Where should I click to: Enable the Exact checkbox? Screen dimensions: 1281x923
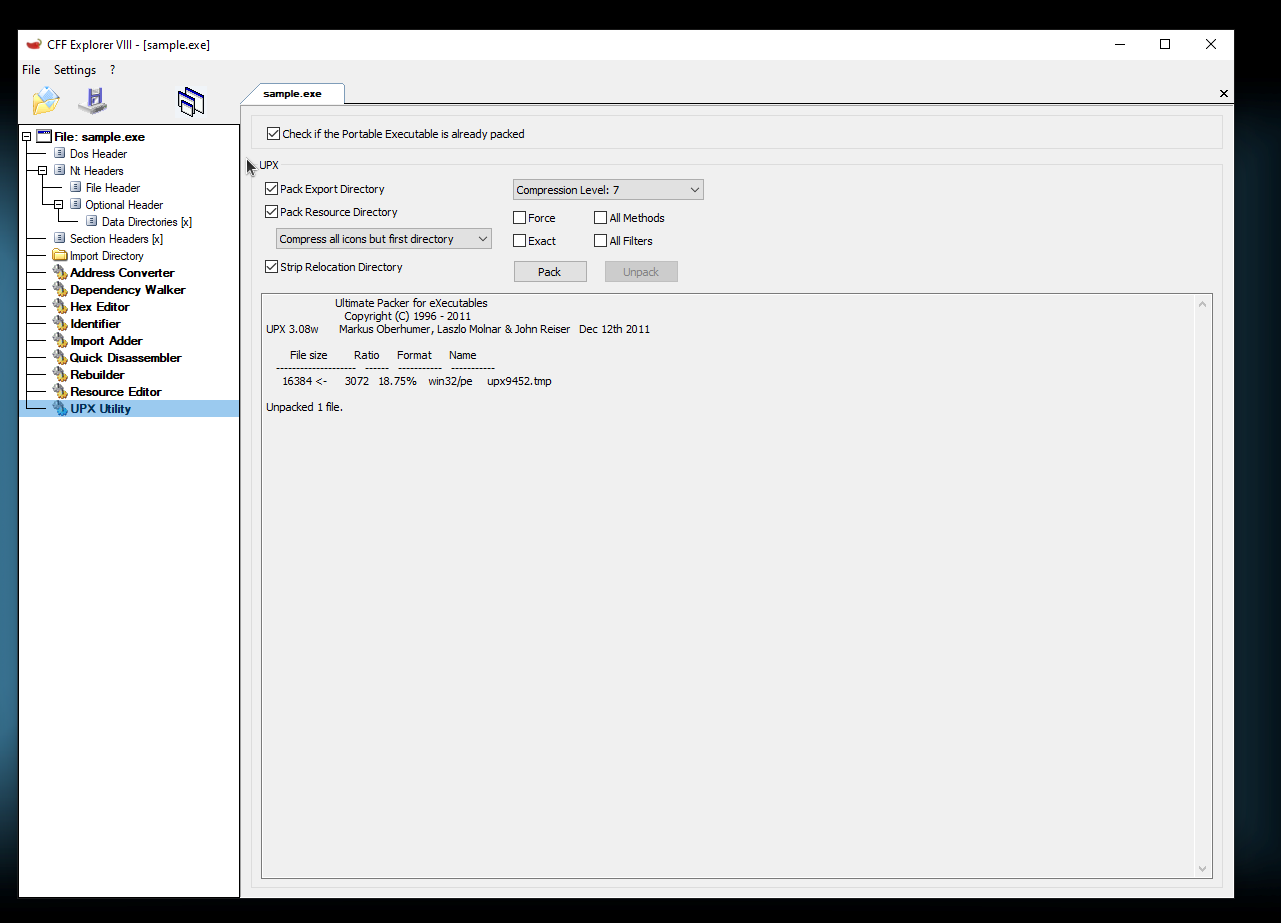coord(520,241)
